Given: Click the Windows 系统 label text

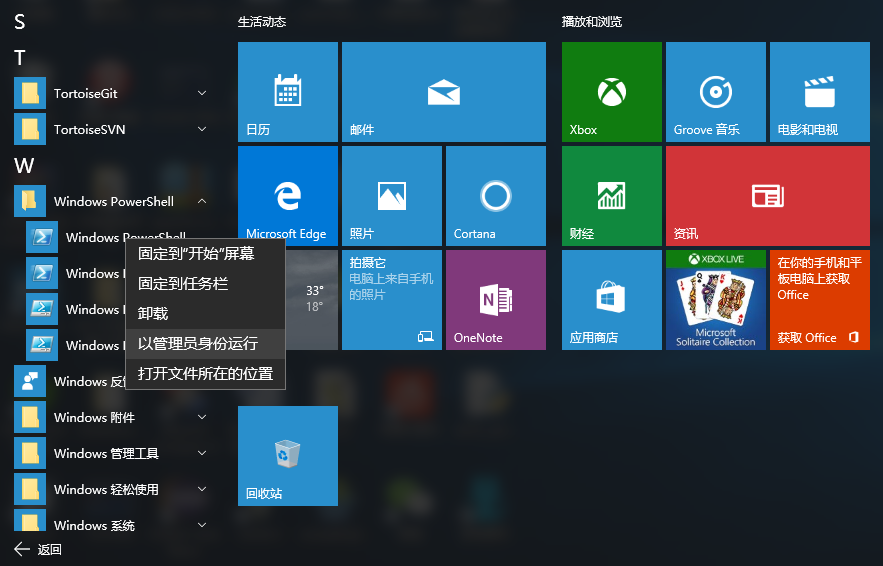Looking at the screenshot, I should [94, 525].
